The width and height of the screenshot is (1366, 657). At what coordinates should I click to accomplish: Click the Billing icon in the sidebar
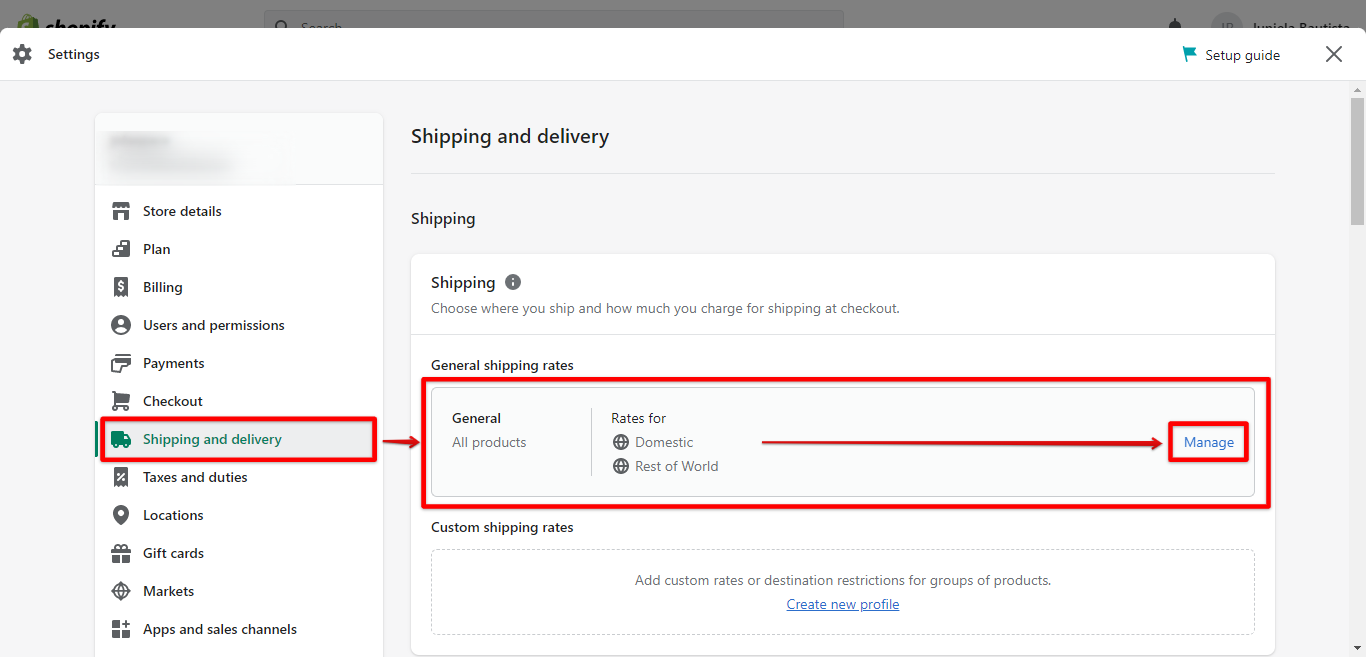click(120, 287)
